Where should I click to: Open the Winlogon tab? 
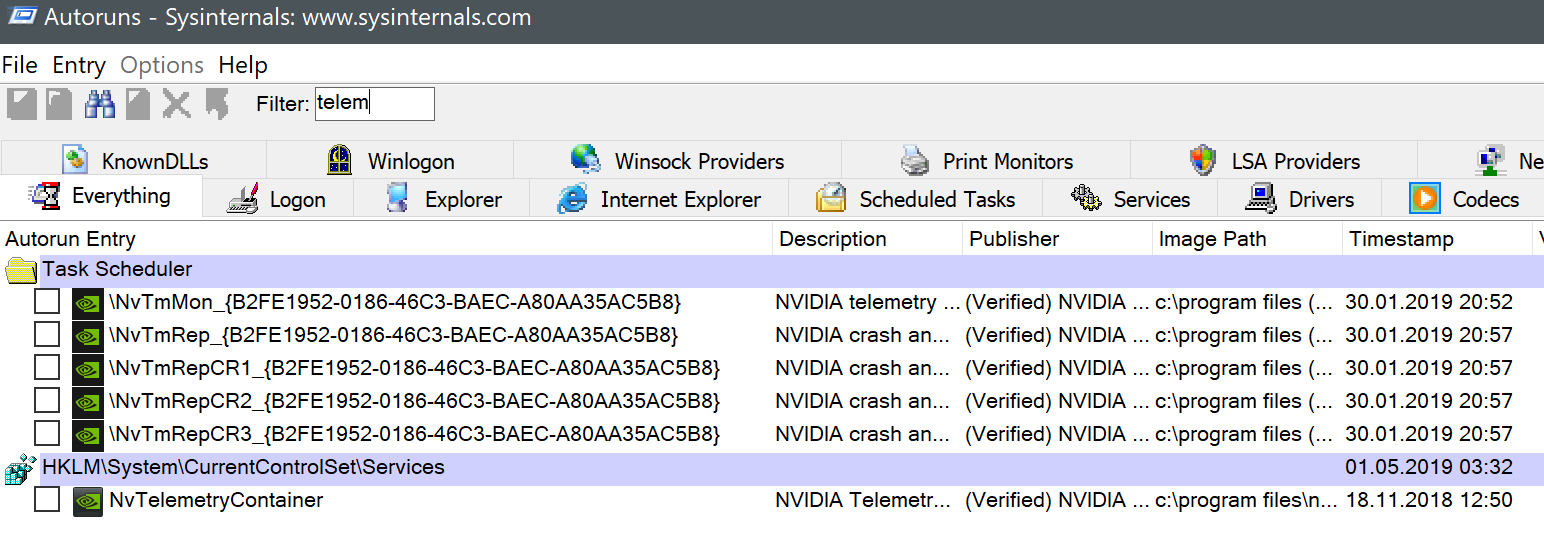click(390, 161)
